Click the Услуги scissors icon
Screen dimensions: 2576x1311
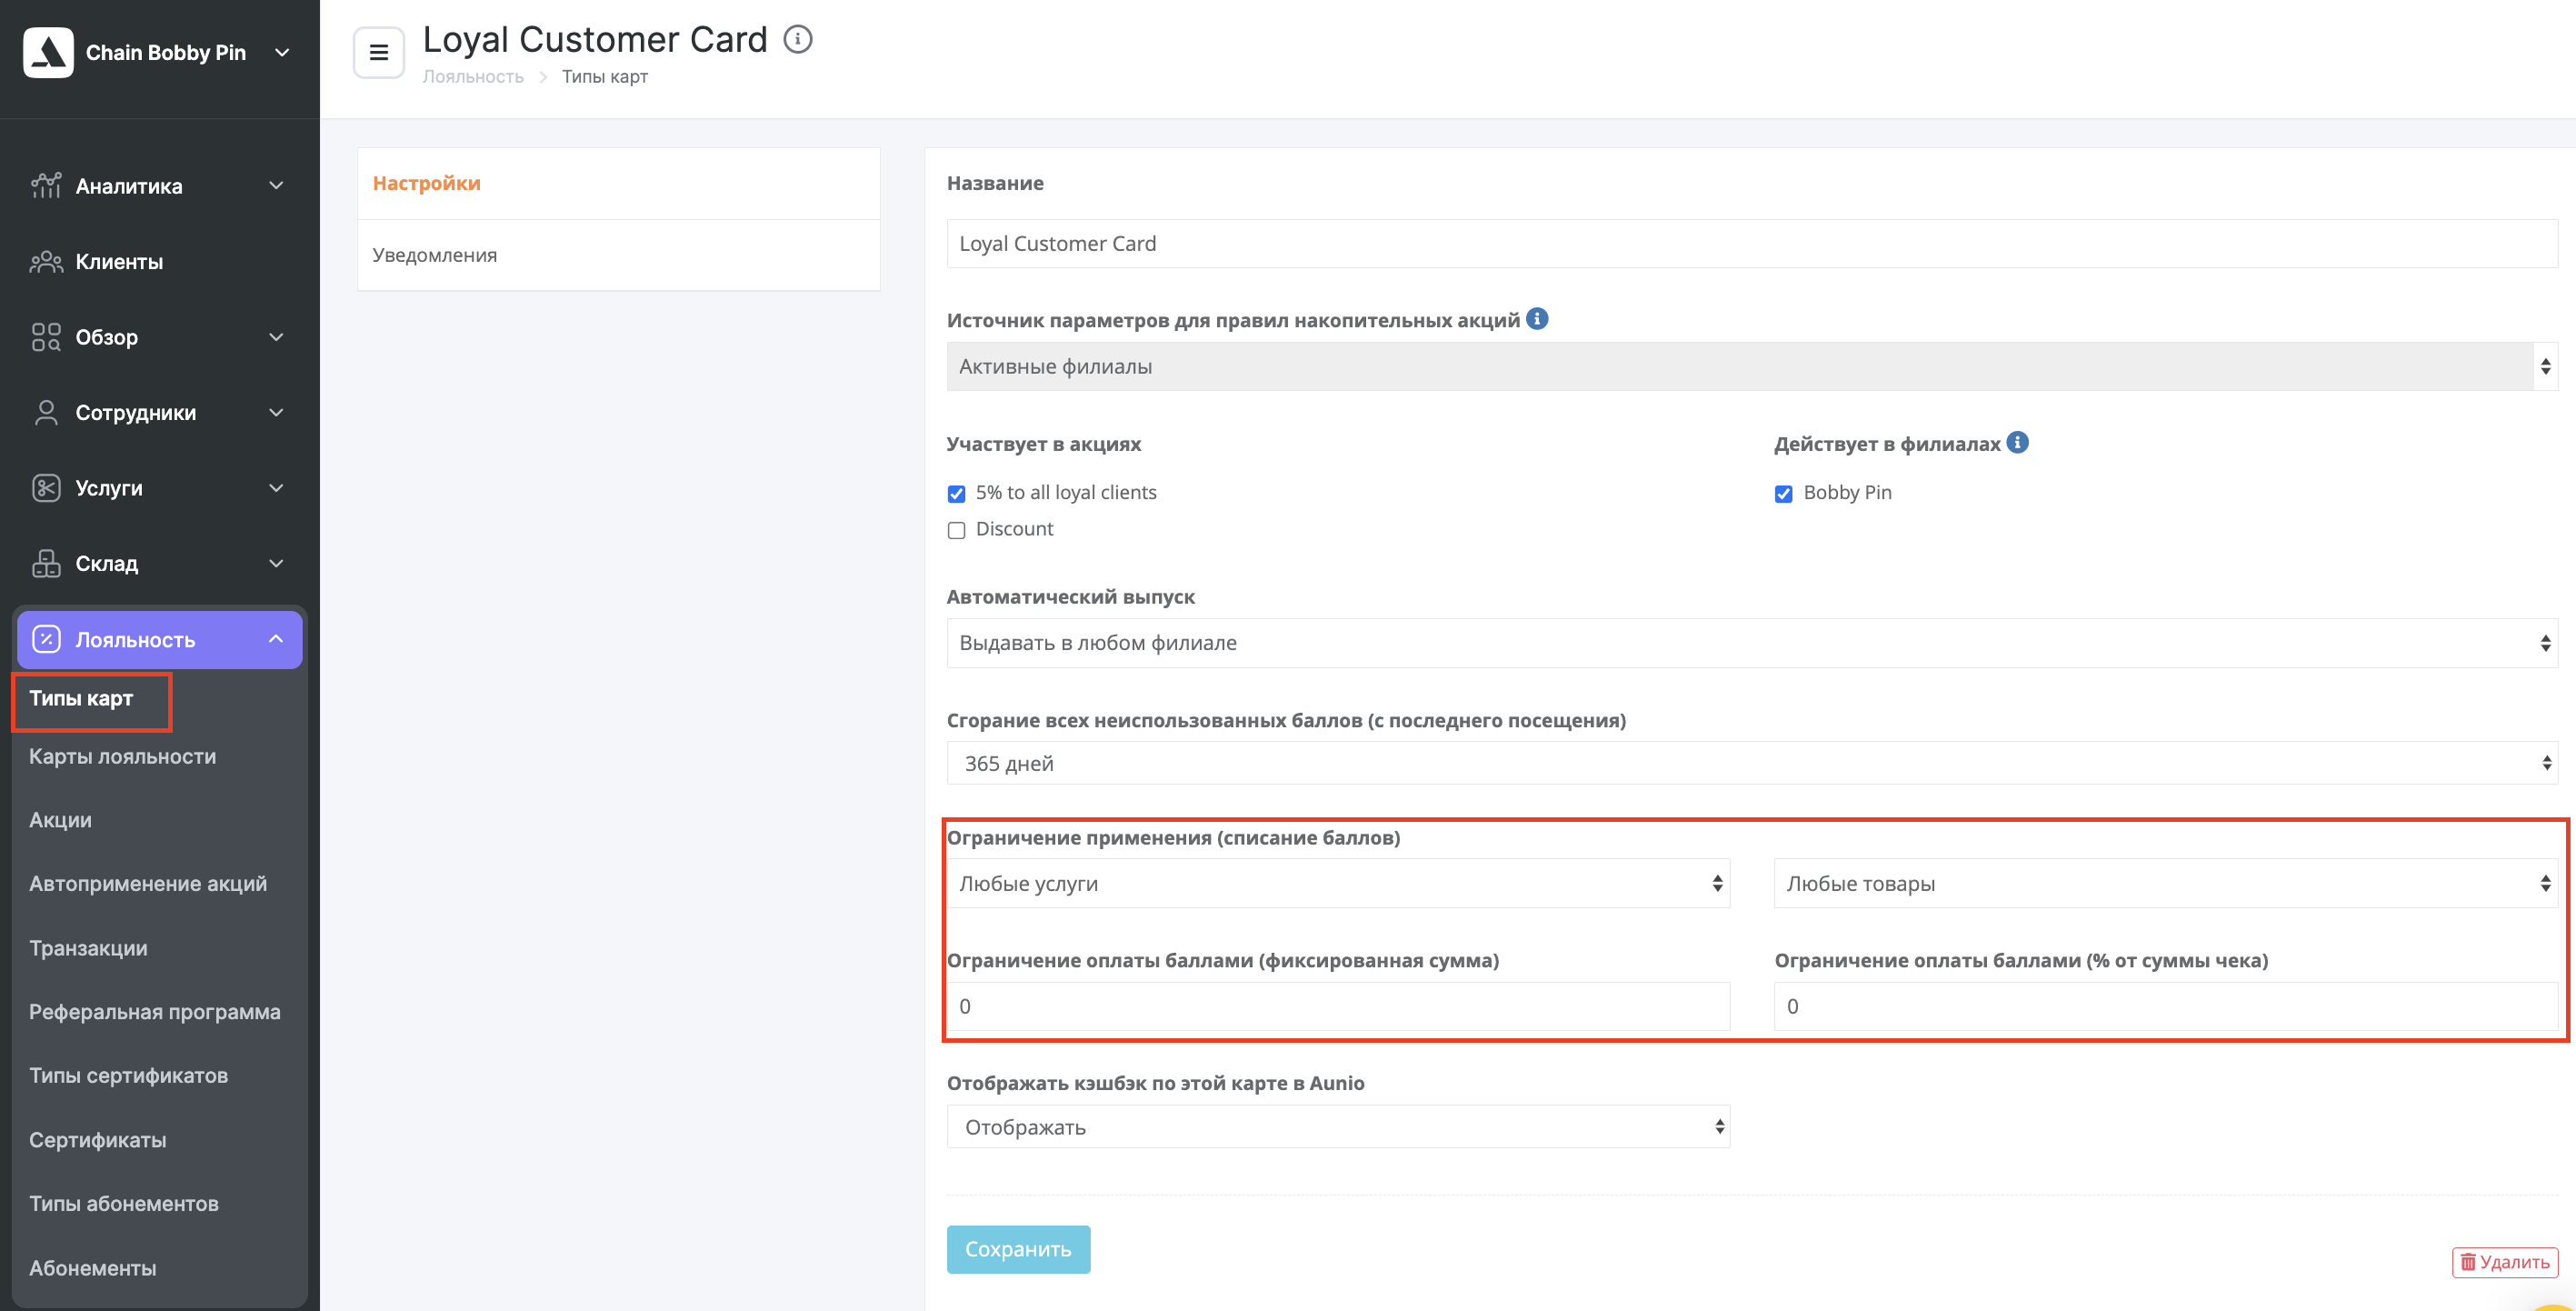(x=46, y=488)
